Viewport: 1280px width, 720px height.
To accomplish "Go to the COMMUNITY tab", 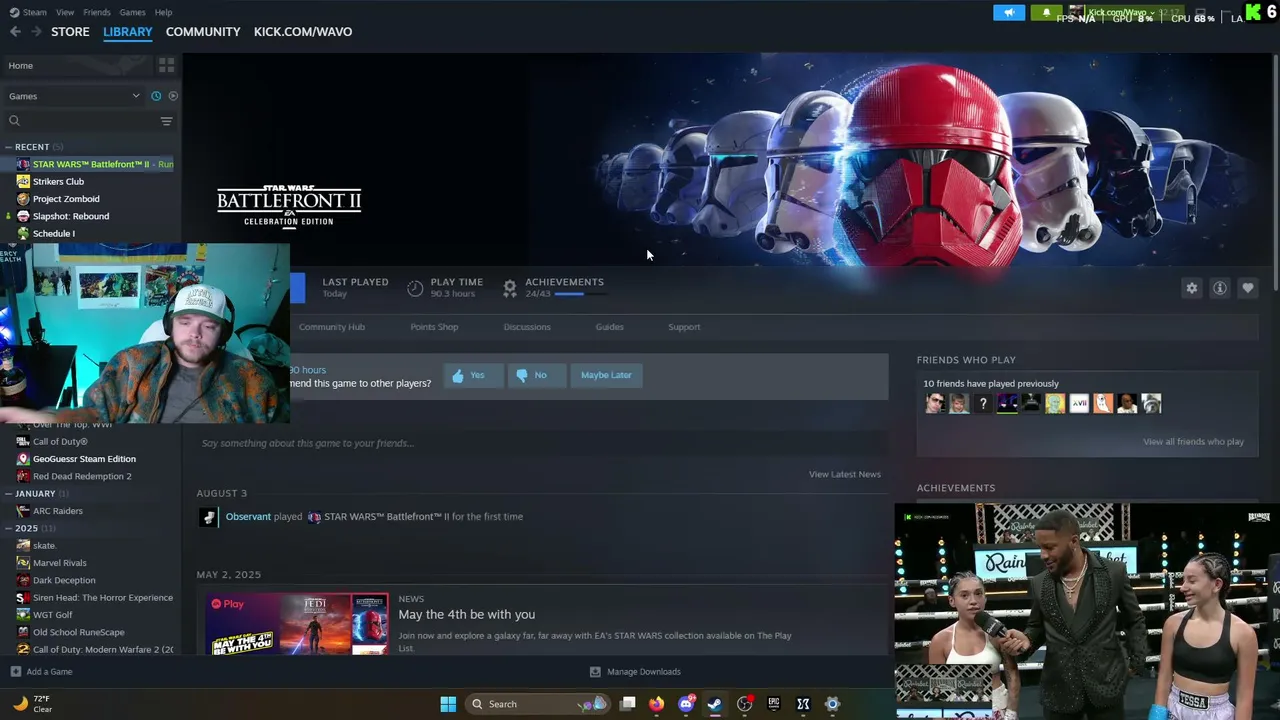I will coord(203,32).
